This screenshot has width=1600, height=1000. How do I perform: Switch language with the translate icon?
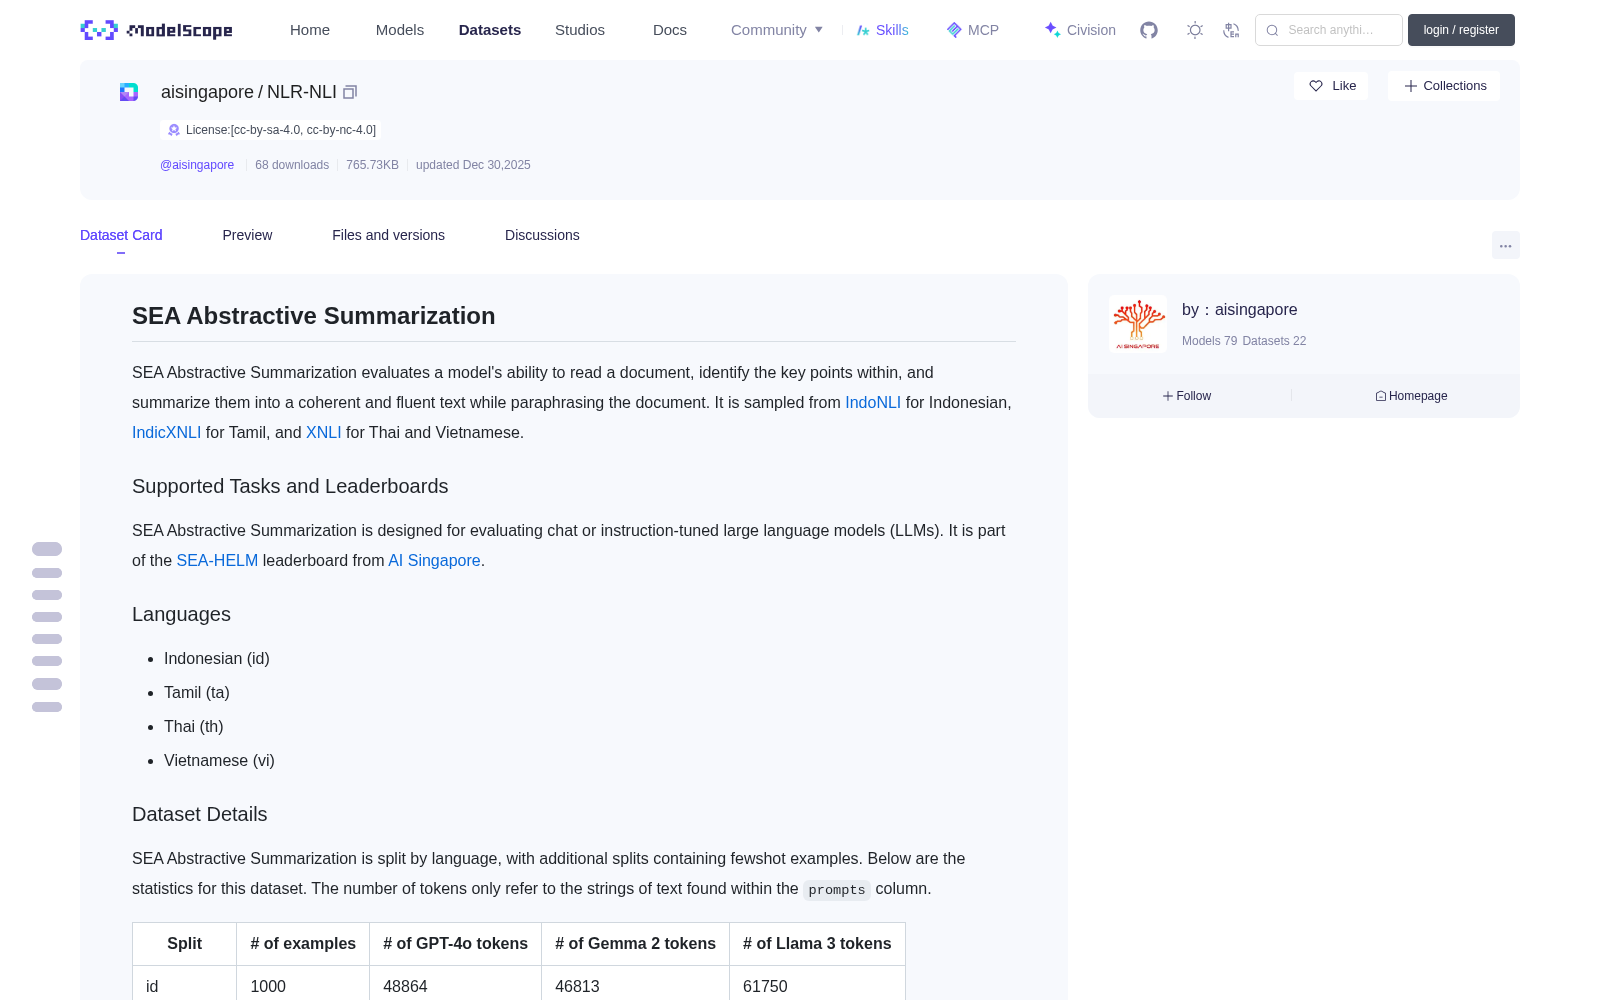[x=1231, y=30]
